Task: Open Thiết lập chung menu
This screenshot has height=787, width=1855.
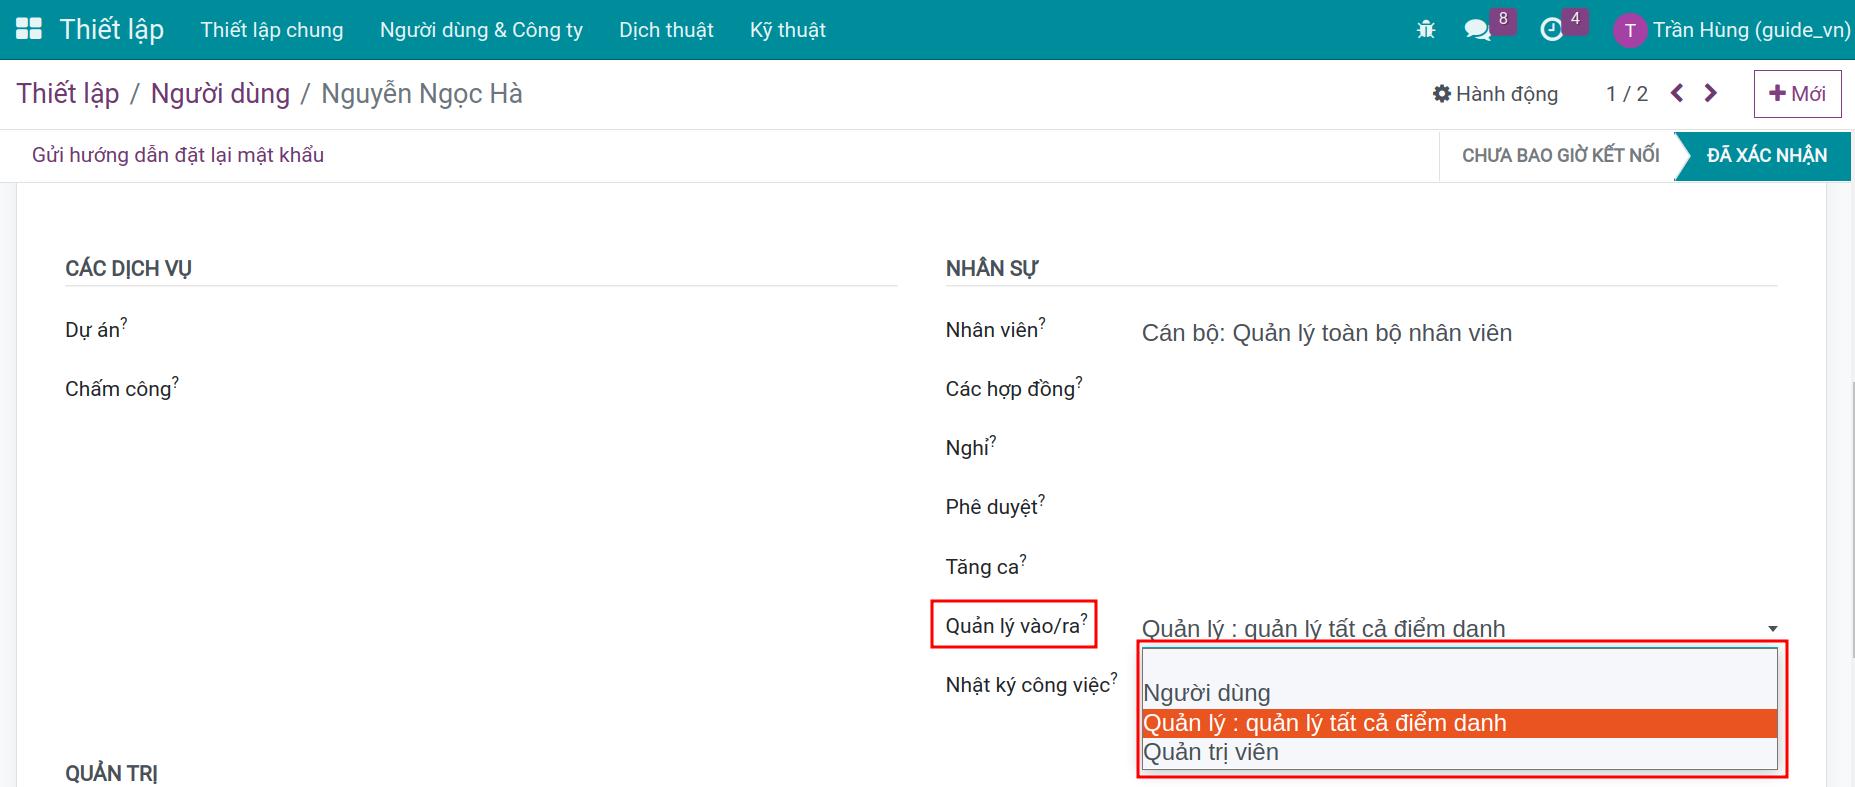Action: point(271,30)
